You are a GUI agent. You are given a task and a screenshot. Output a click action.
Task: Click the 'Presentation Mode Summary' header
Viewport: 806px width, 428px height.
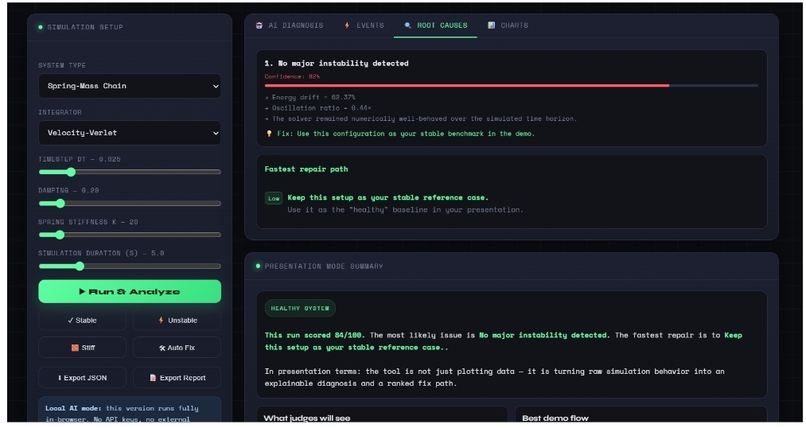coord(324,266)
